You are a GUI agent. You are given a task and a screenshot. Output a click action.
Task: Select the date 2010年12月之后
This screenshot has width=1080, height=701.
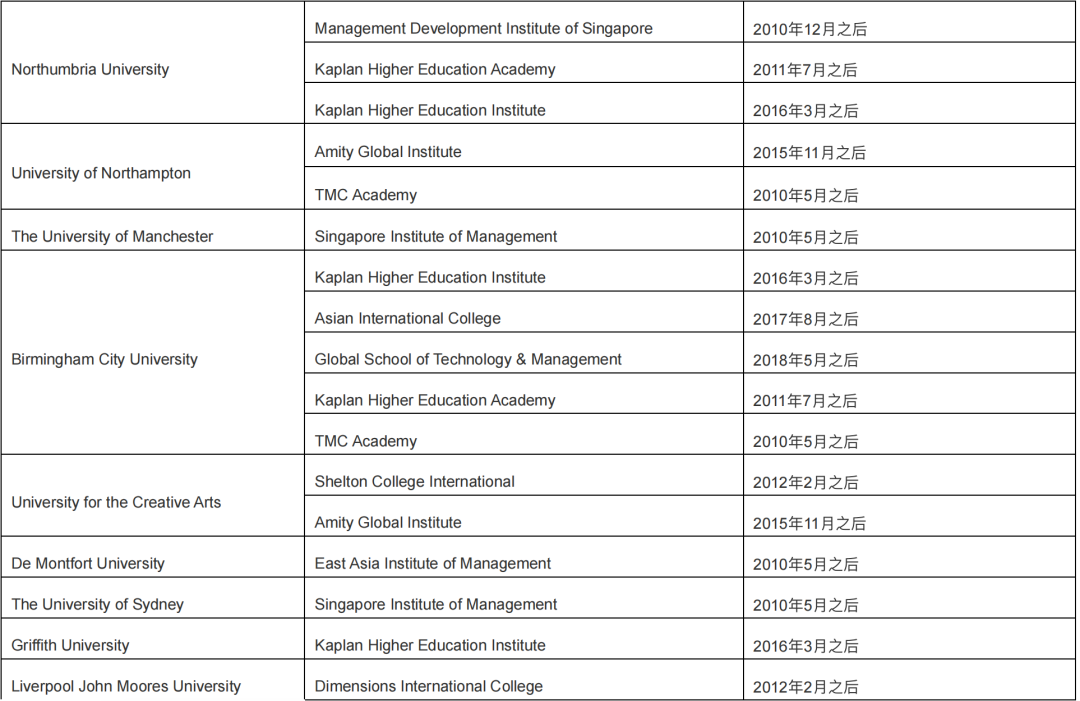click(x=810, y=30)
